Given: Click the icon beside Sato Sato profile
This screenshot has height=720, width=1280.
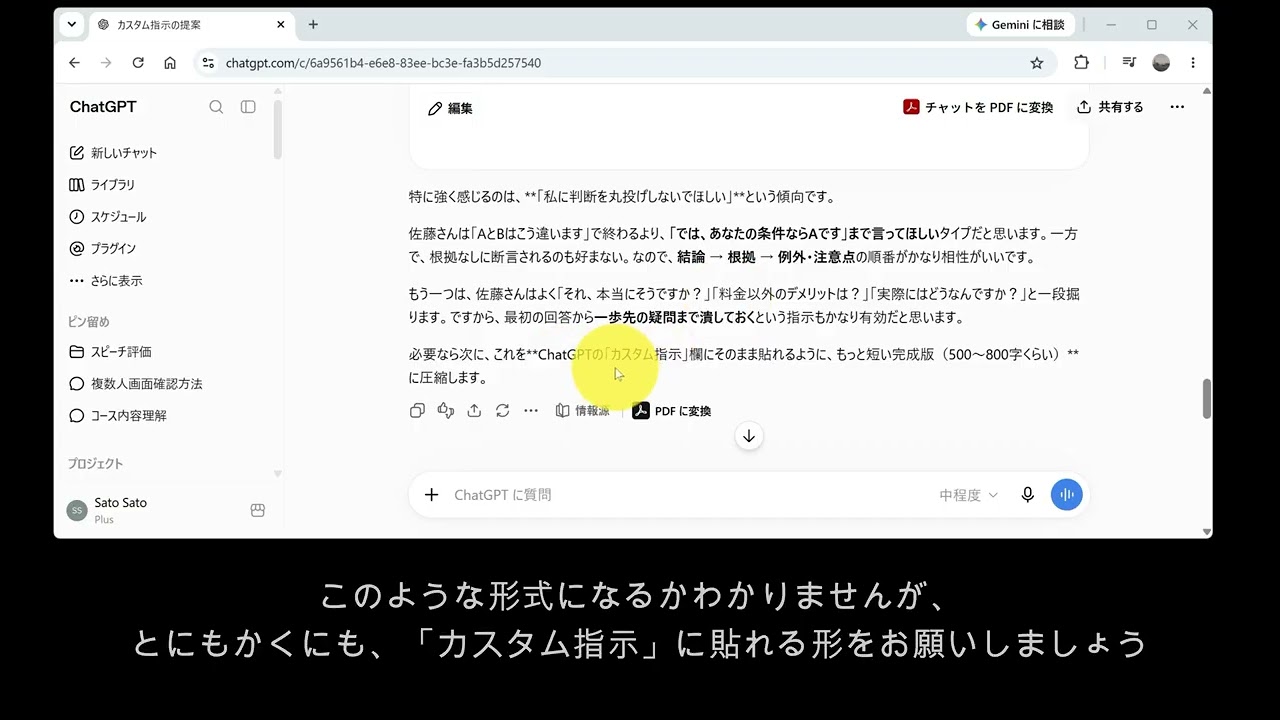Looking at the screenshot, I should [257, 510].
